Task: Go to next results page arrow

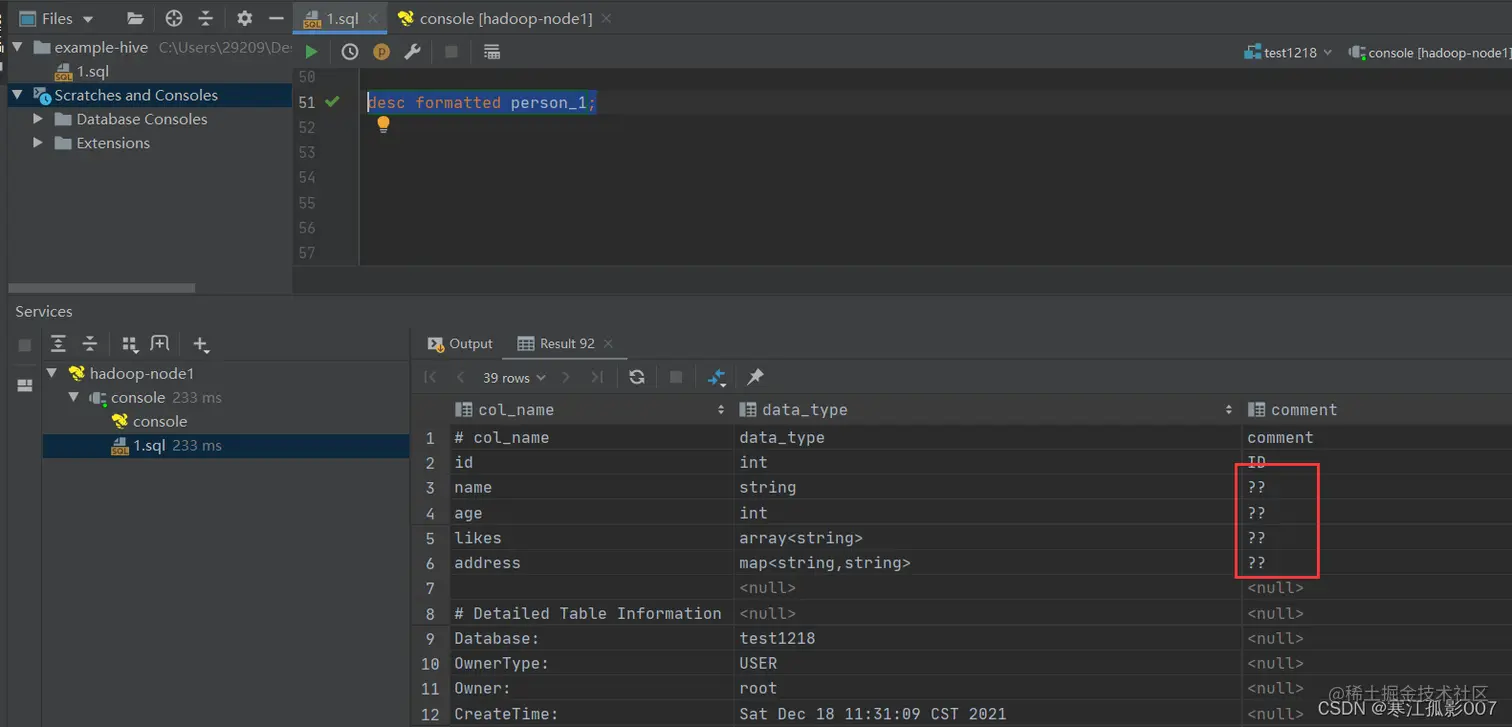Action: (566, 377)
